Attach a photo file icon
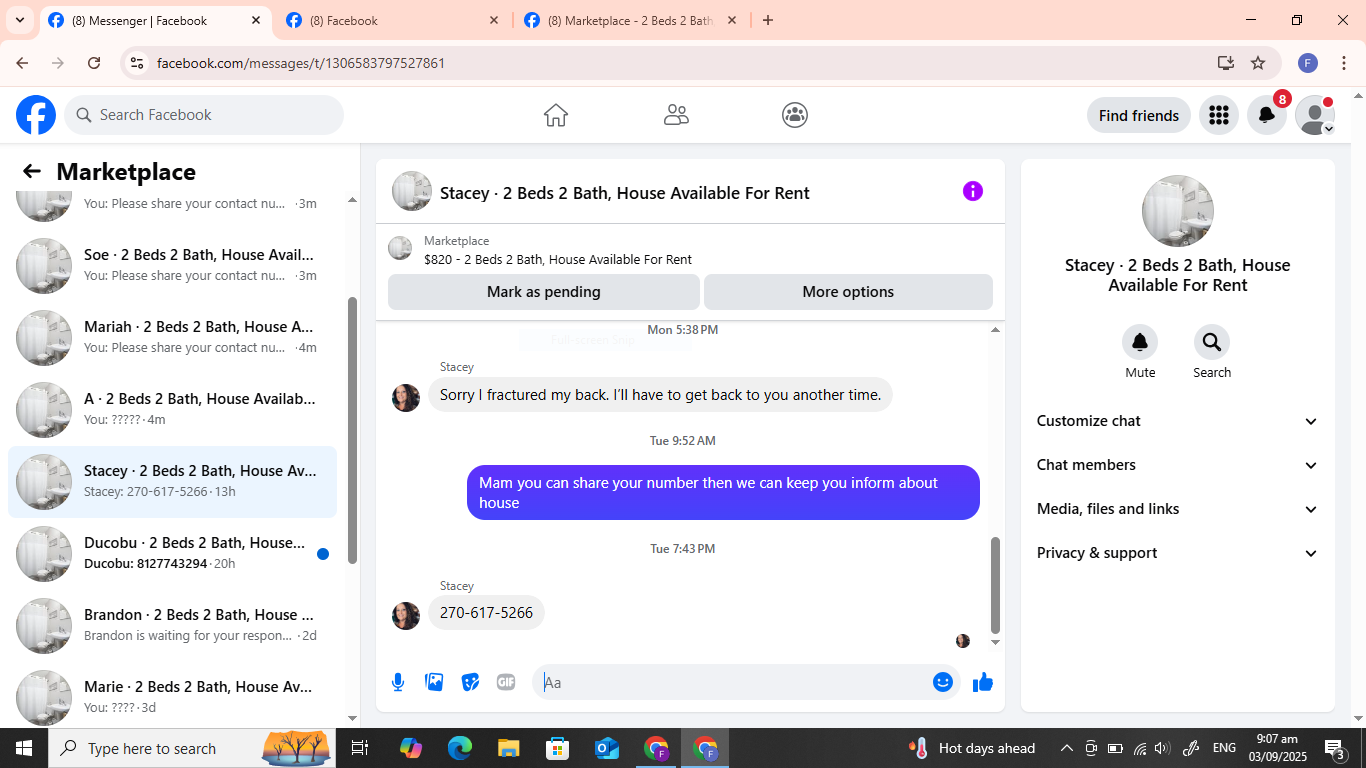The width and height of the screenshot is (1366, 768). pyautogui.click(x=434, y=682)
